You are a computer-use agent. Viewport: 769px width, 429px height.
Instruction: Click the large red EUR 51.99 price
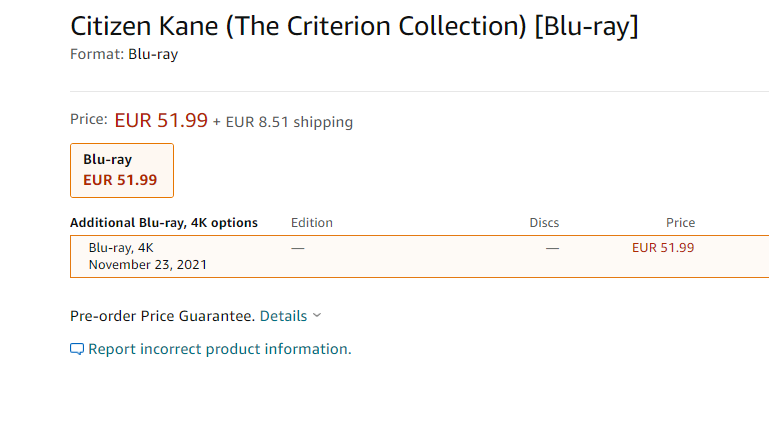tap(161, 120)
